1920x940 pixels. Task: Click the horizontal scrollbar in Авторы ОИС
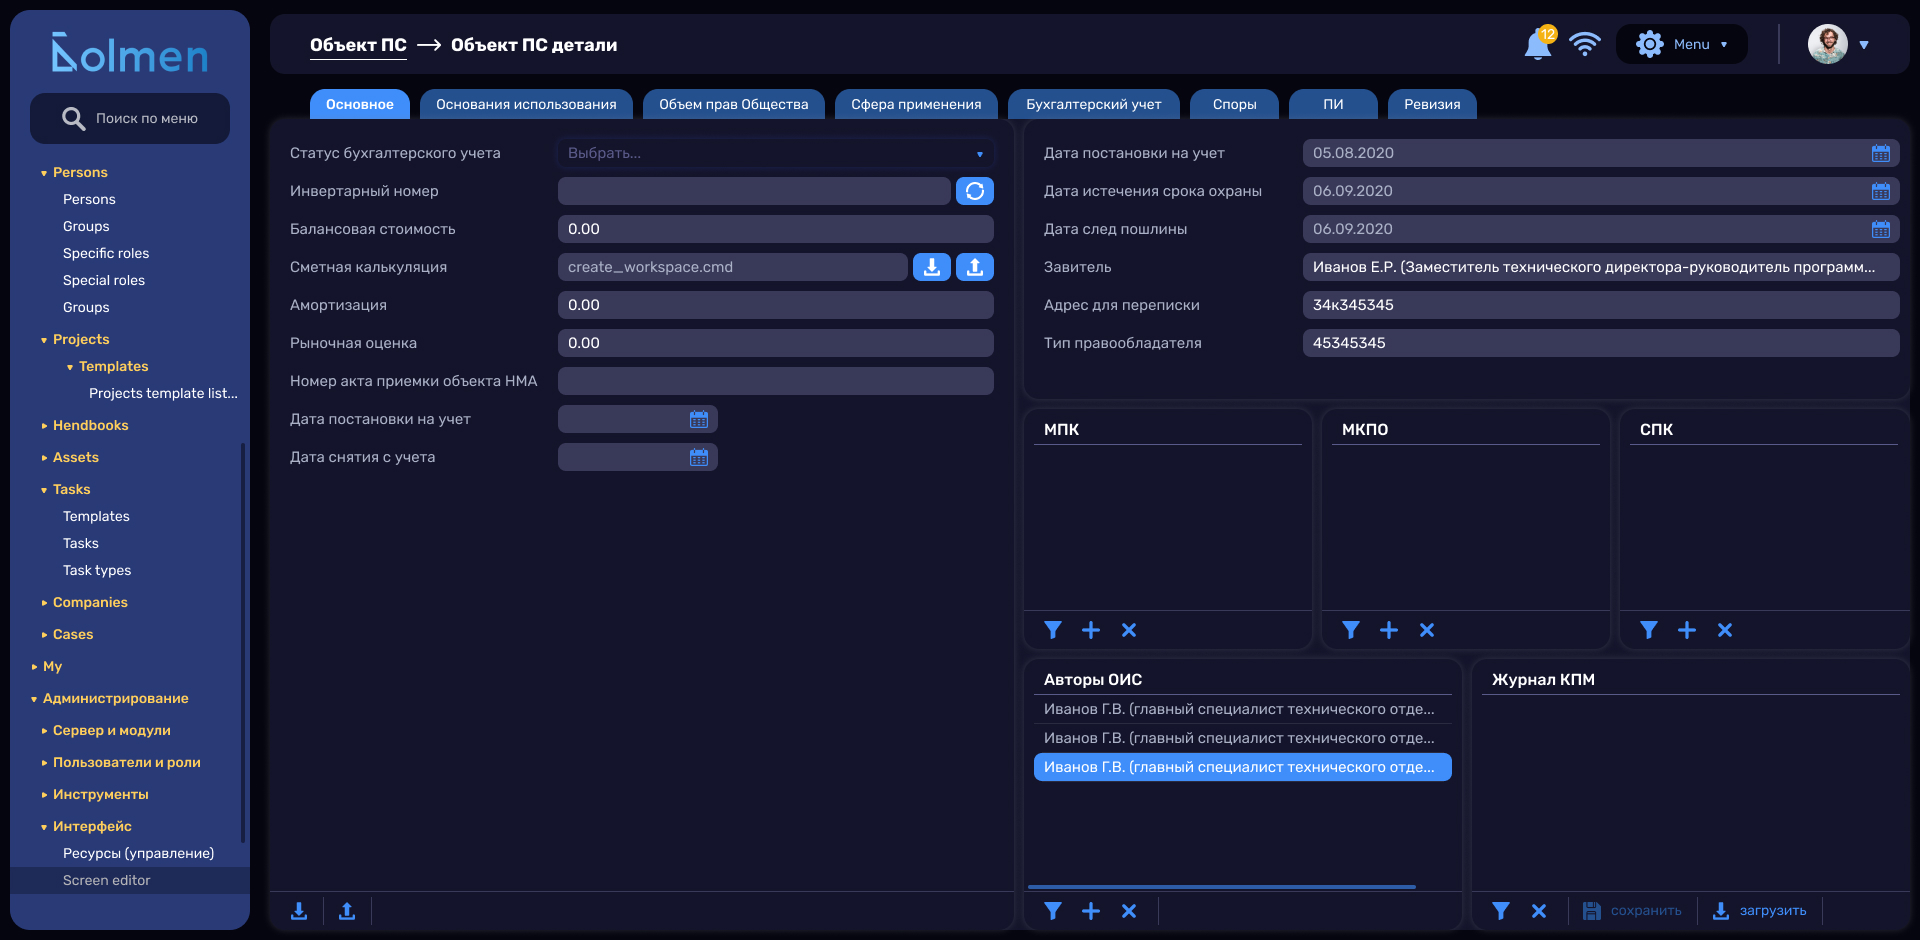pyautogui.click(x=1222, y=887)
